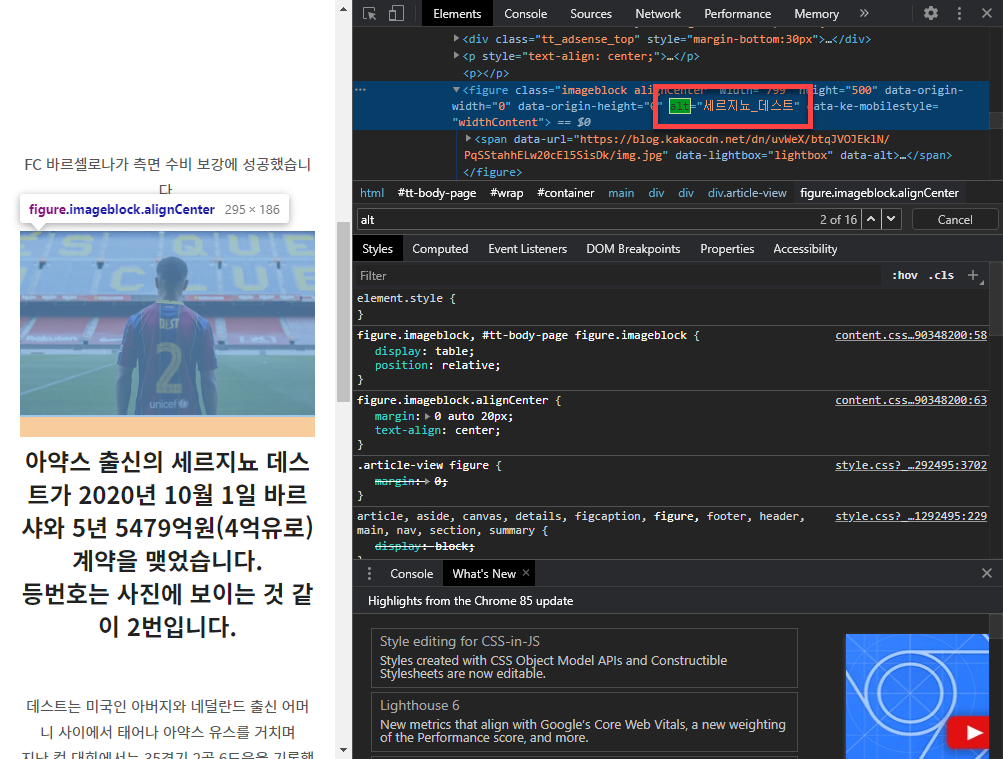
Task: Open the Style editing for CSS-in-JS card
Action: pos(584,657)
